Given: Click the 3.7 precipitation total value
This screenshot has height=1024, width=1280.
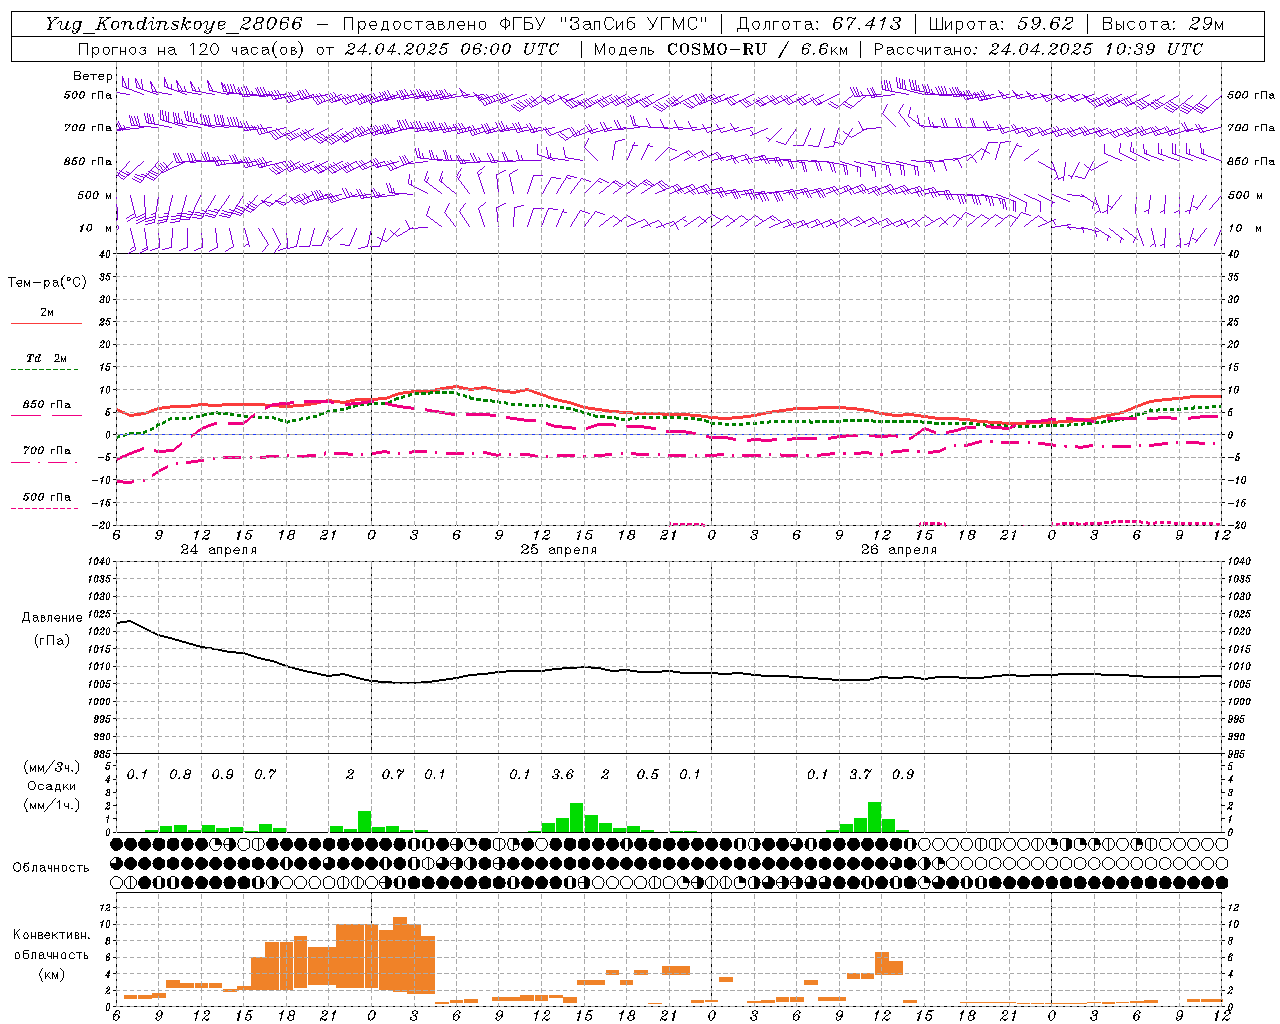Looking at the screenshot, I should point(861,774).
